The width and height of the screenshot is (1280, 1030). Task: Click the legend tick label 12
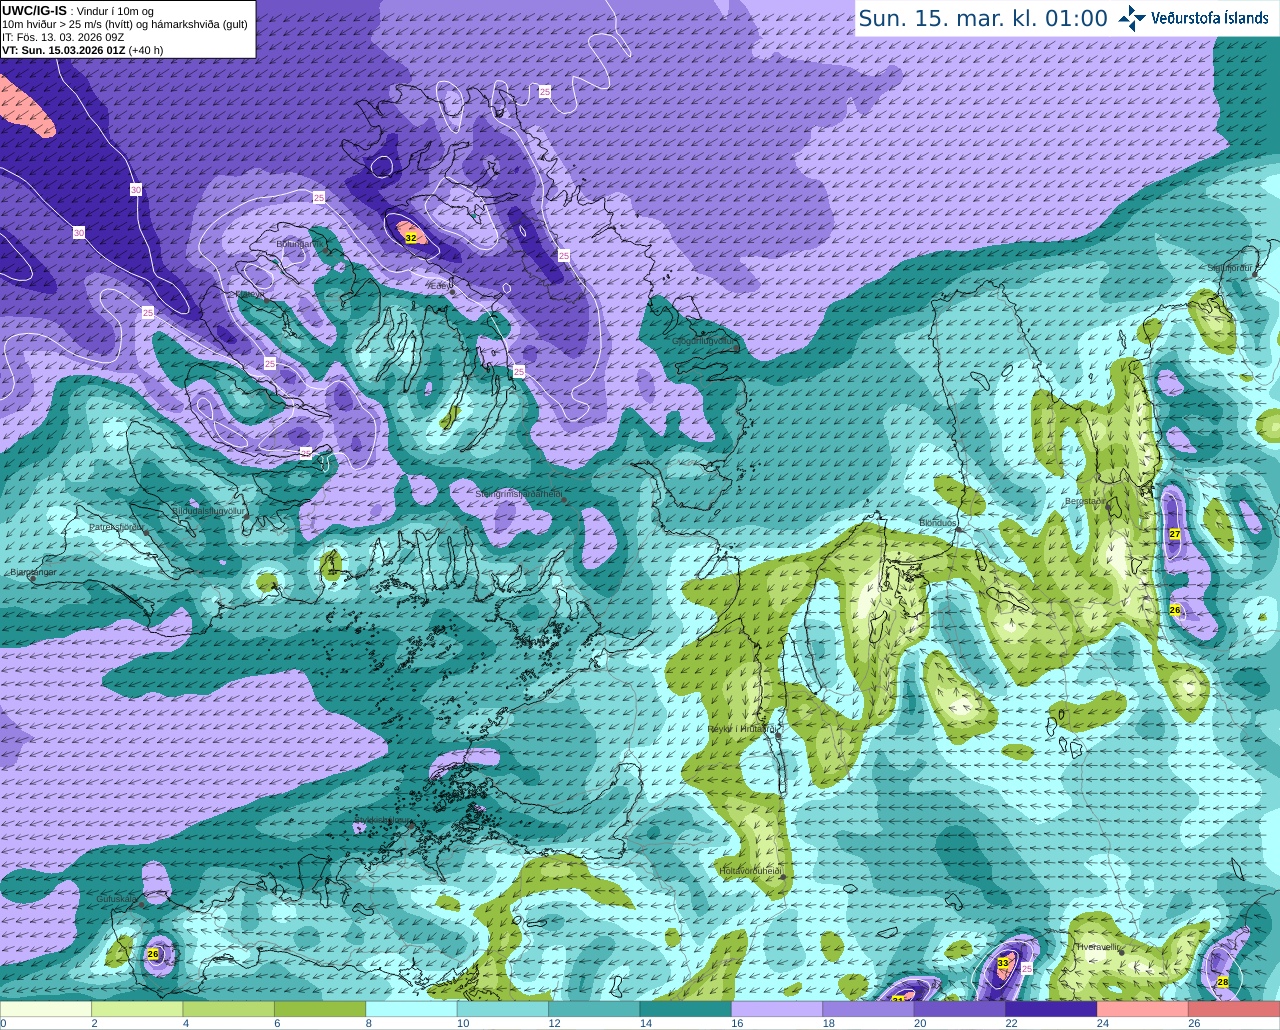(x=554, y=1023)
